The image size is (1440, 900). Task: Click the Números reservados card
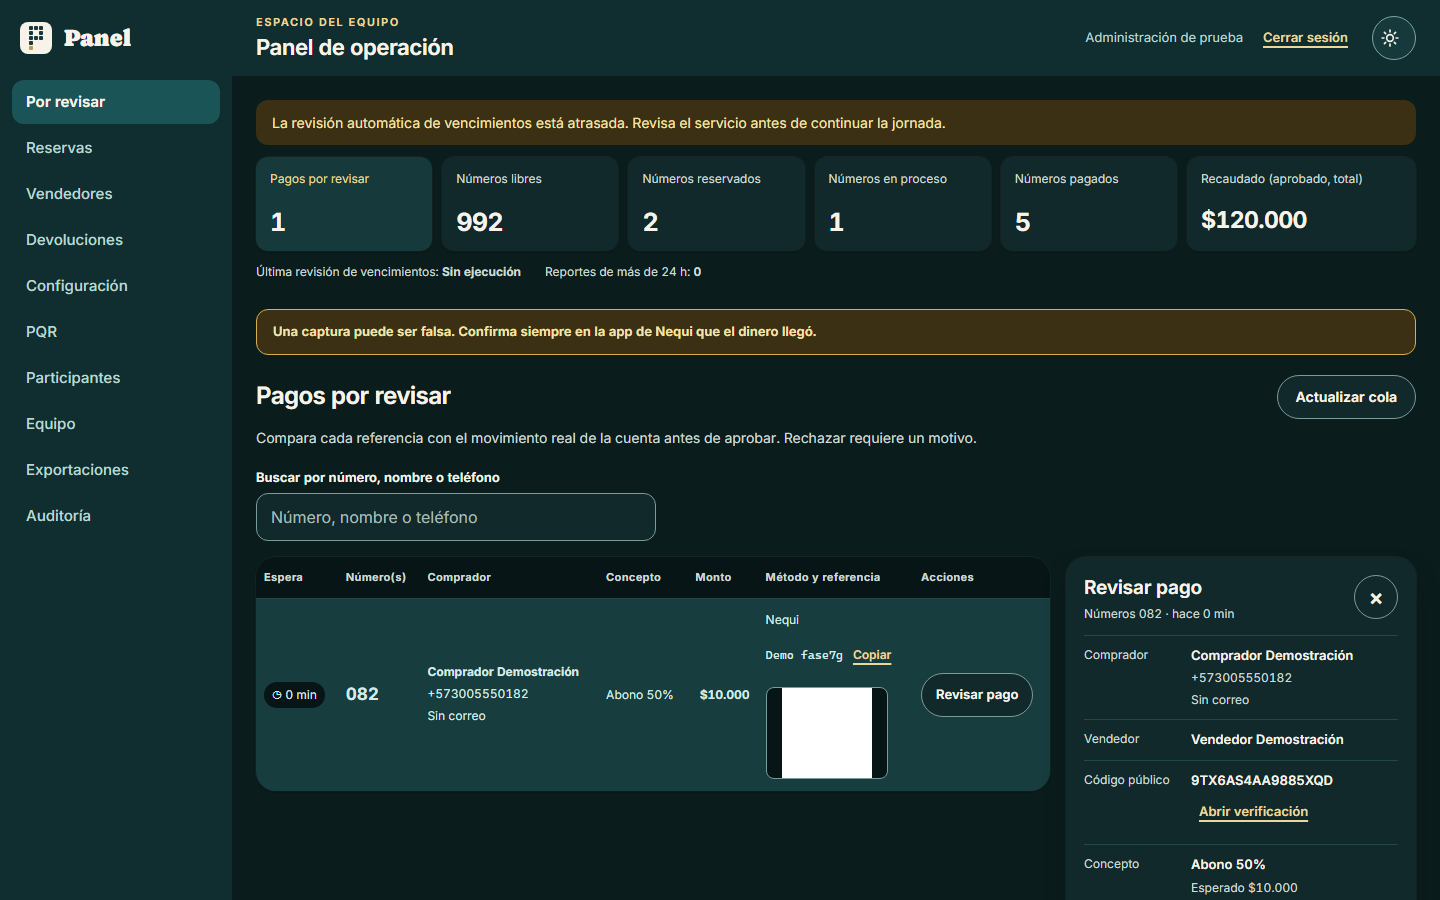[x=716, y=204]
